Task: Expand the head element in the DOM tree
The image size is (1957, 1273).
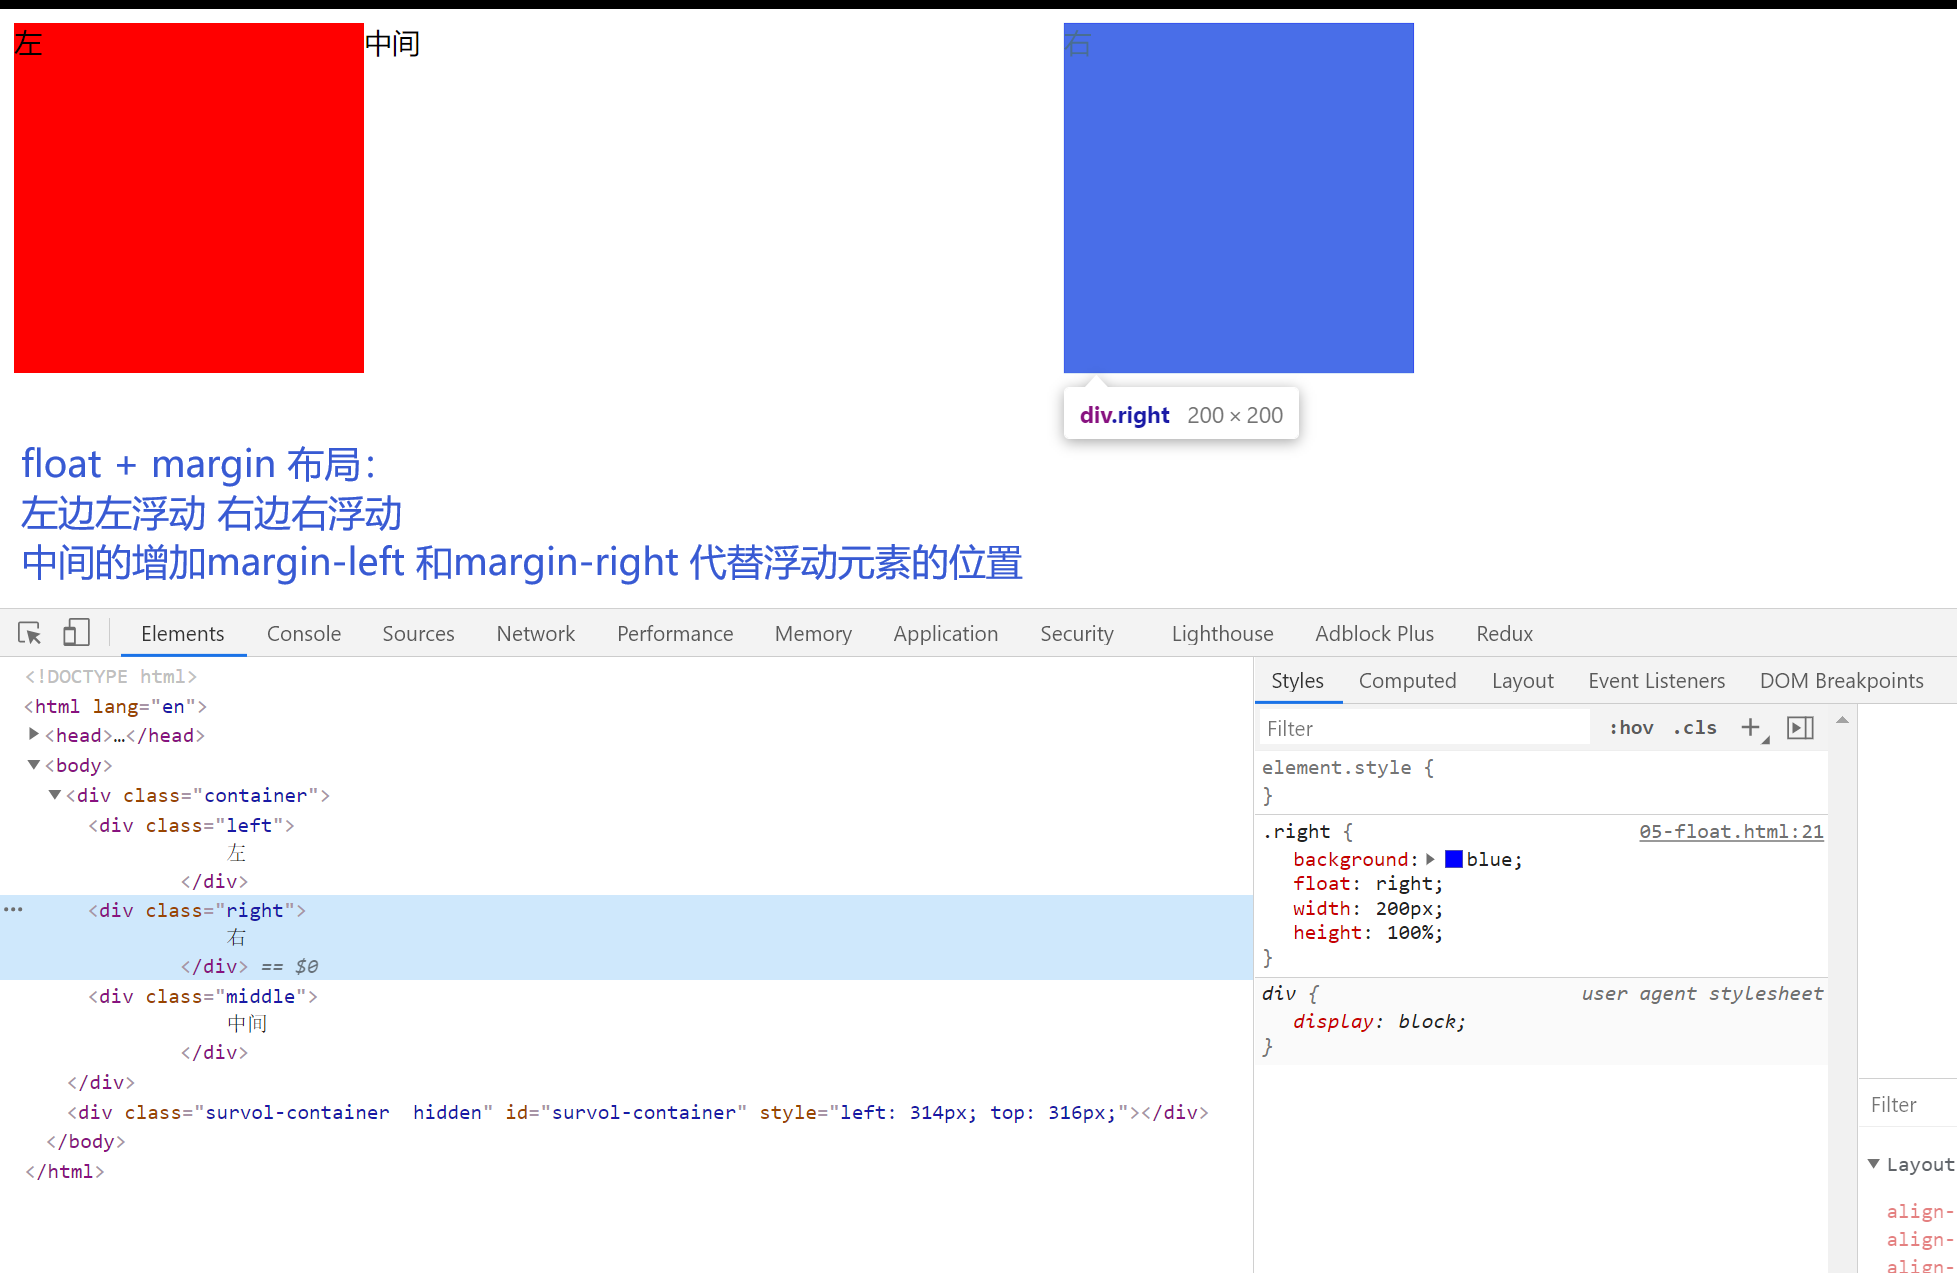Action: pos(34,734)
